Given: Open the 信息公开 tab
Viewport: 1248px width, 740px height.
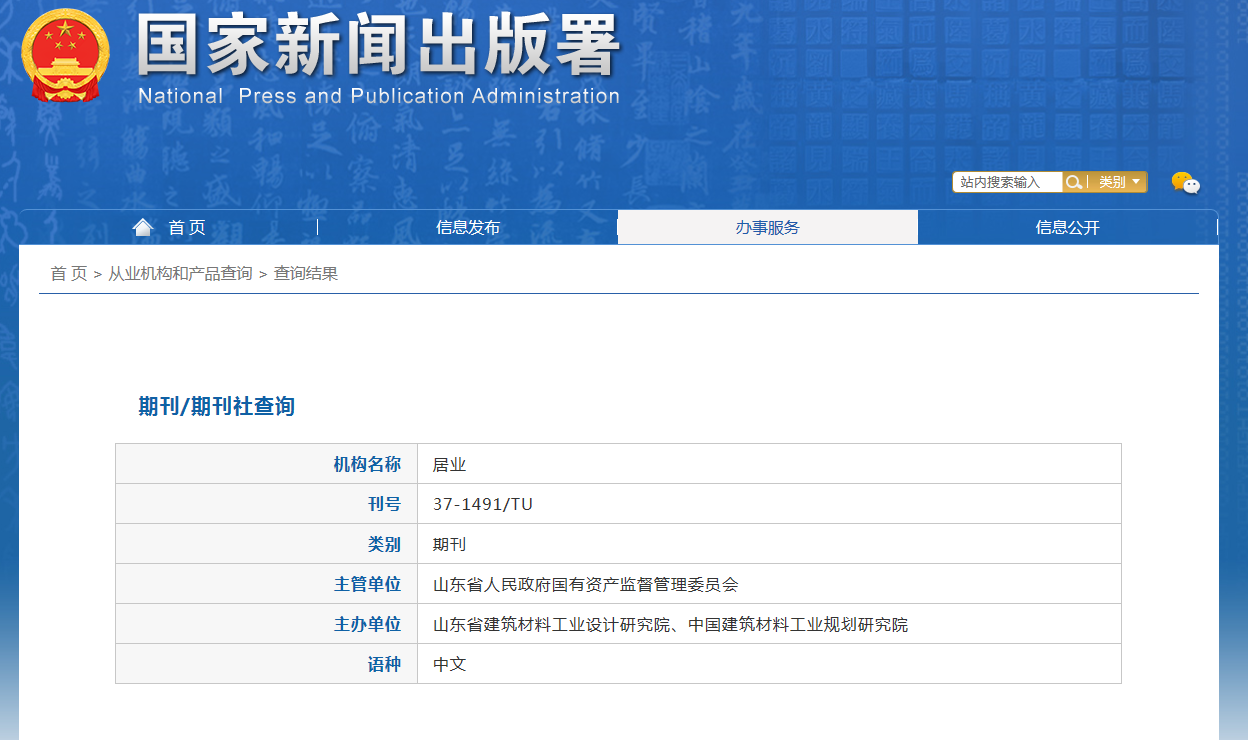Looking at the screenshot, I should [x=1068, y=227].
